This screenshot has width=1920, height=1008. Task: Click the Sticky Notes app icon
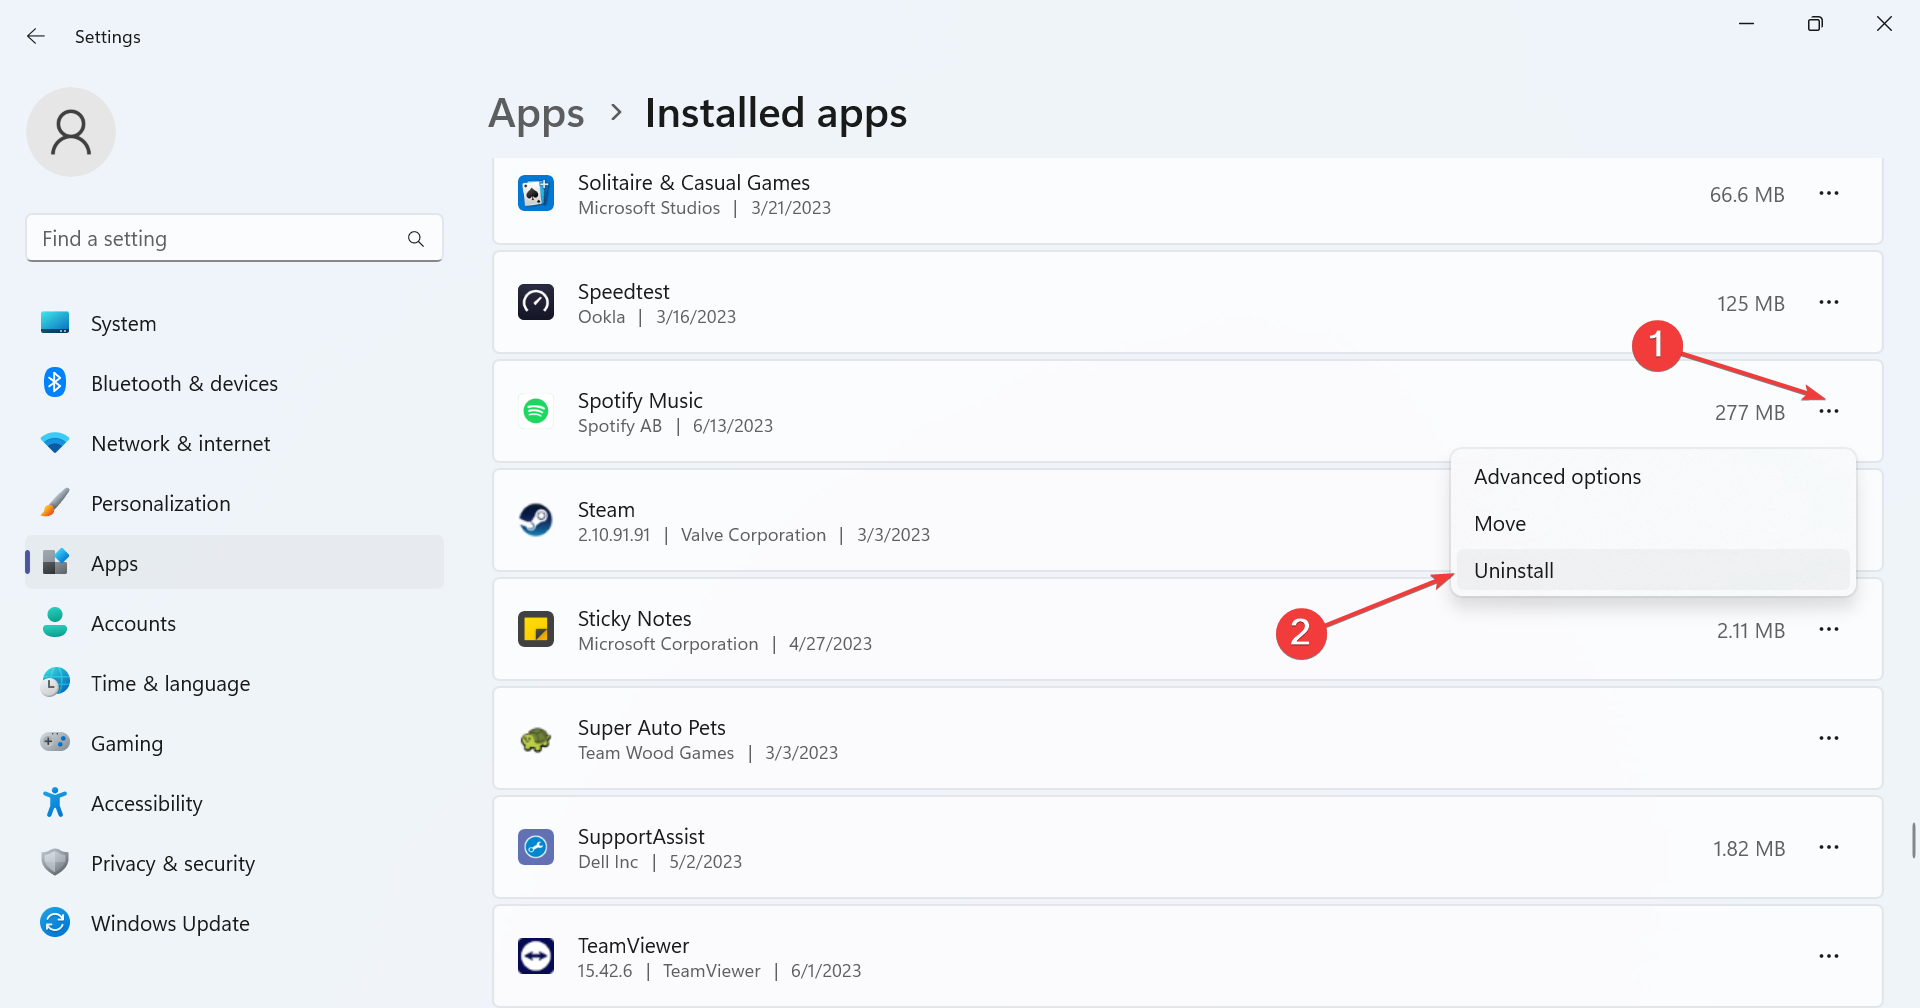point(536,629)
